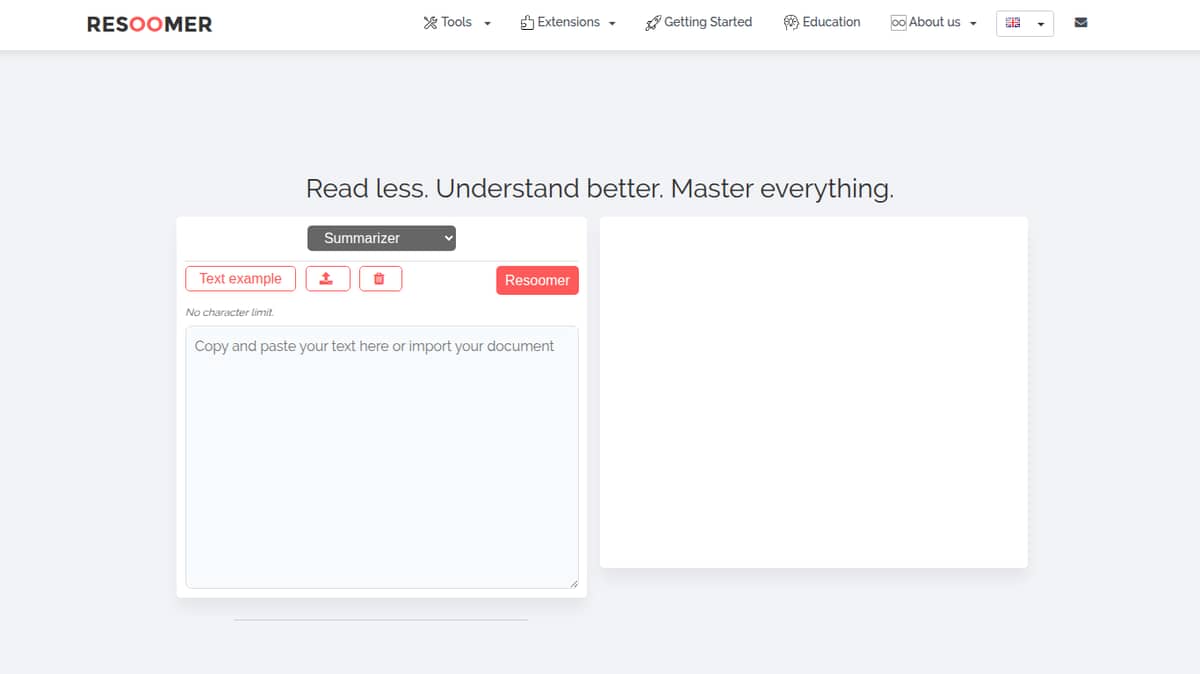Open the Summarizer mode dropdown
This screenshot has width=1200, height=674.
pyautogui.click(x=381, y=238)
